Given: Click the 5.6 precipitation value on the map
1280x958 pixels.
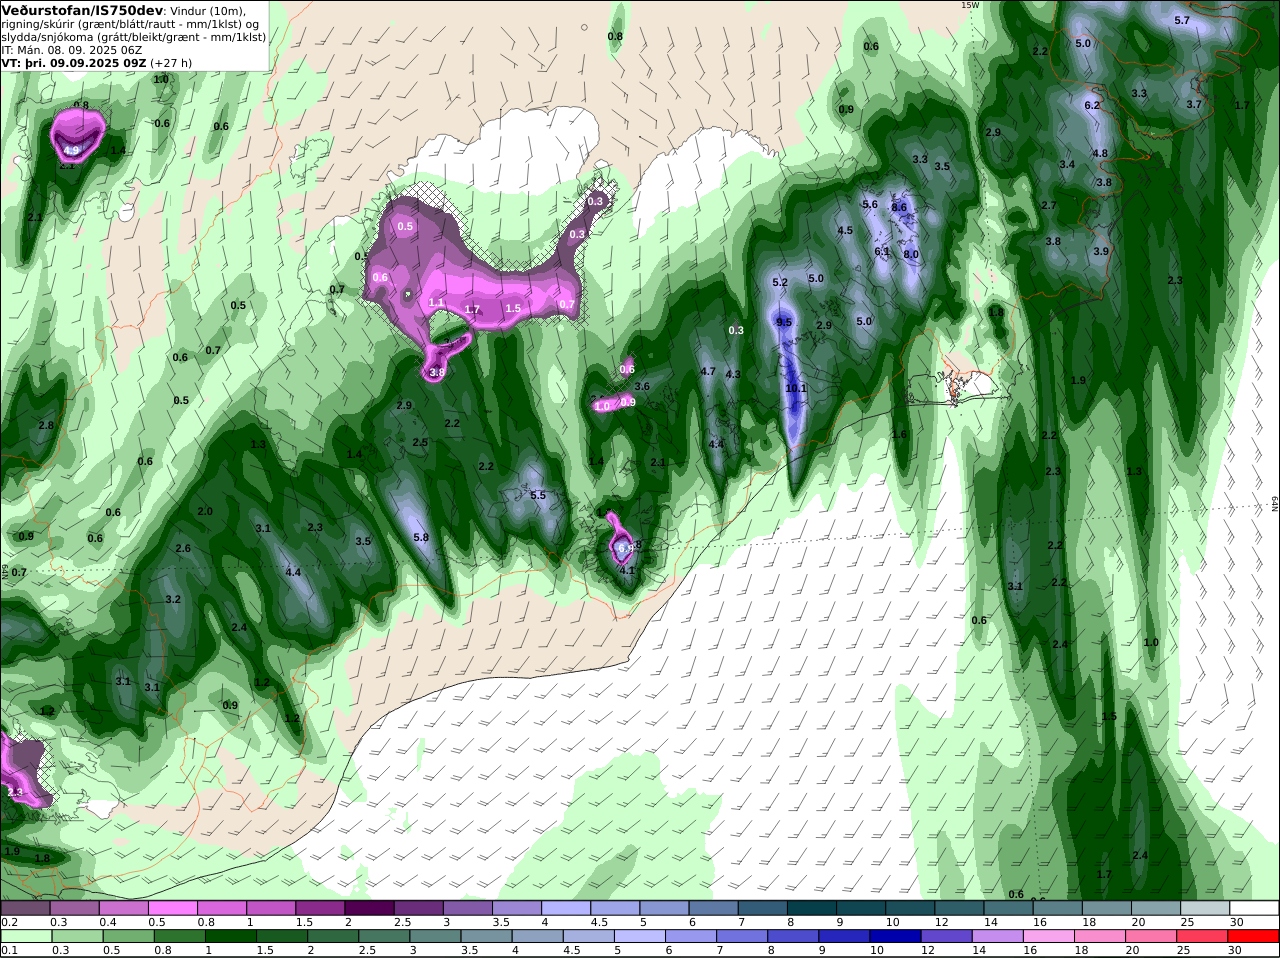Looking at the screenshot, I should tap(870, 204).
